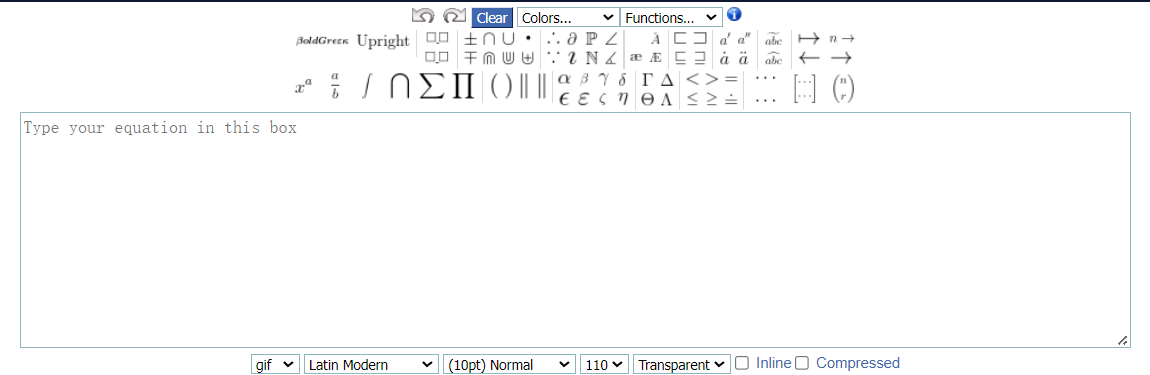Insert the product pi symbol
The width and height of the screenshot is (1150, 375).
(x=463, y=86)
